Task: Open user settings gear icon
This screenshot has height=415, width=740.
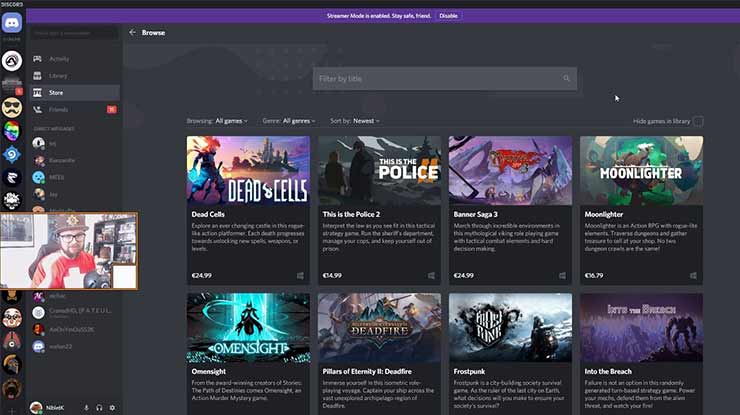Action: click(x=112, y=407)
